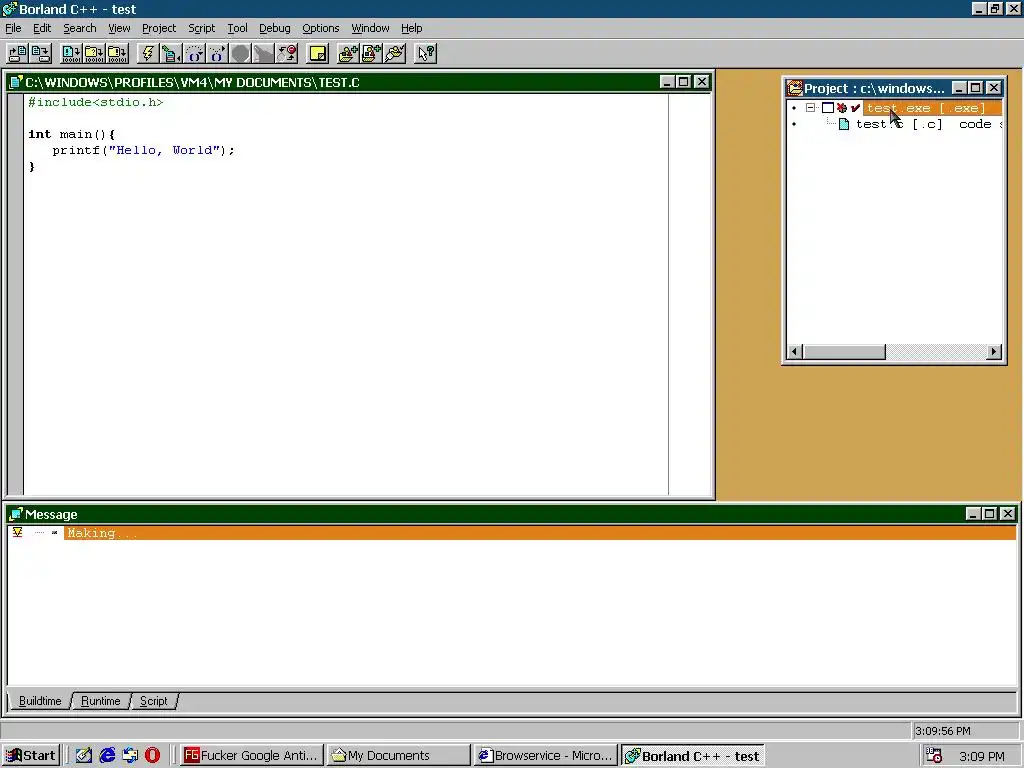Viewport: 1024px width, 768px height.
Task: Click the cyan file icon beside test.c
Action: pos(844,124)
